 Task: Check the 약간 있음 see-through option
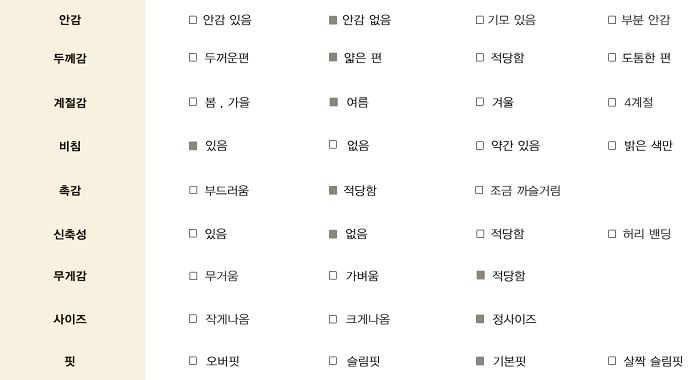[479, 146]
